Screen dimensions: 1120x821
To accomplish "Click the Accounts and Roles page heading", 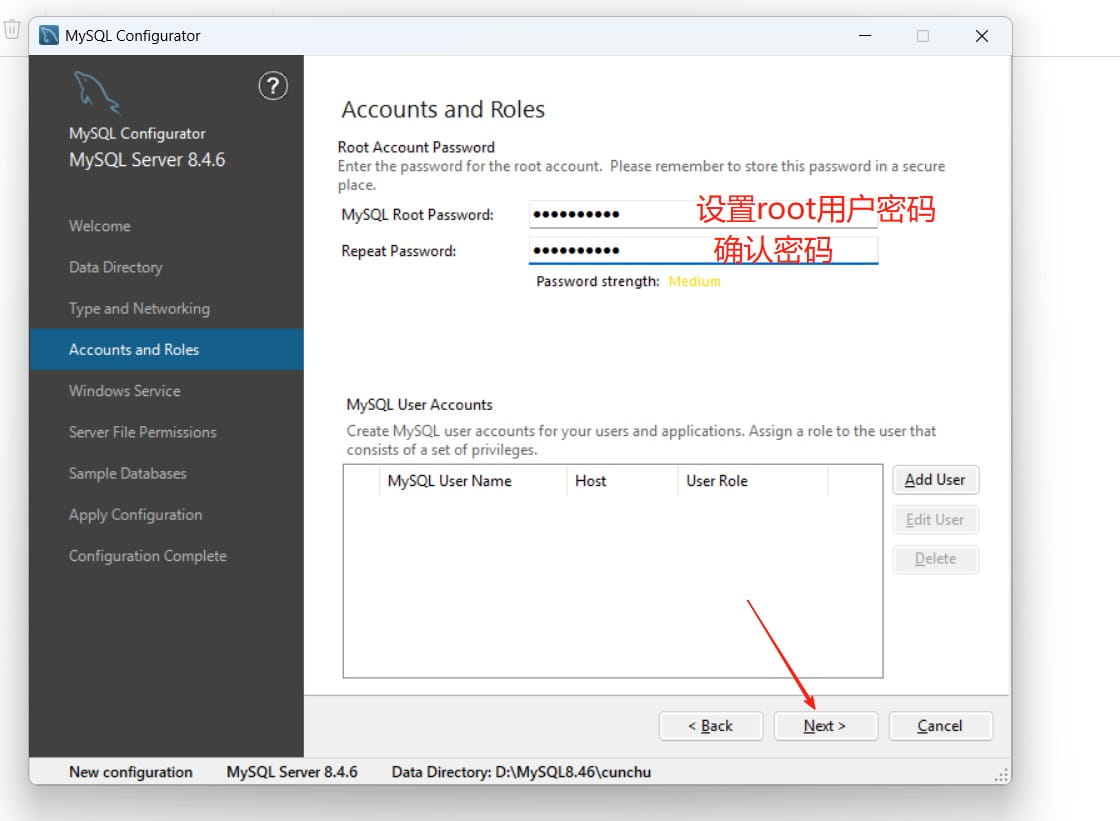I will [443, 109].
